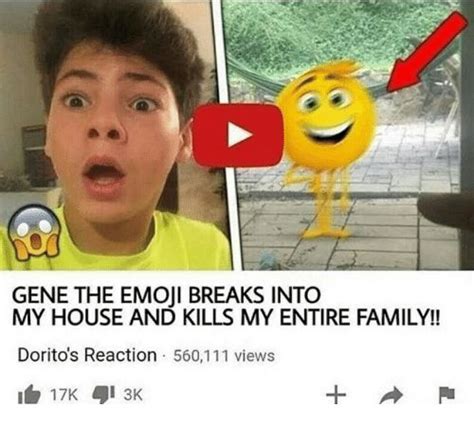Click the 17K likes count

(64, 395)
